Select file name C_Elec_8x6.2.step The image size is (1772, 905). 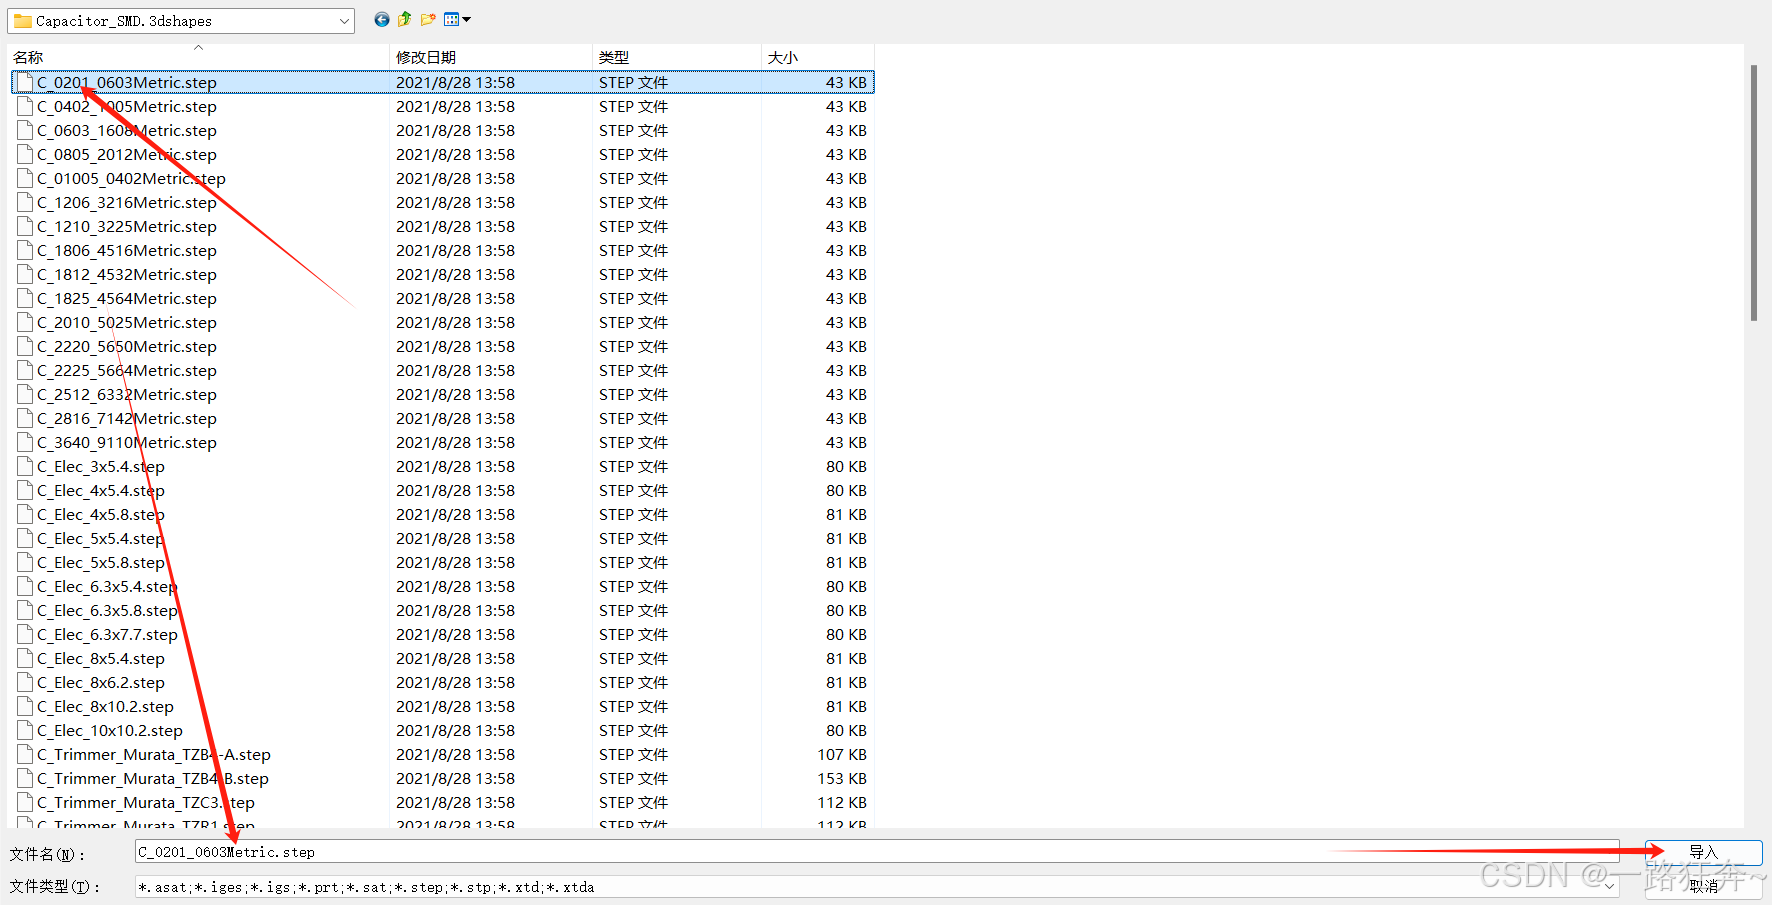(101, 683)
